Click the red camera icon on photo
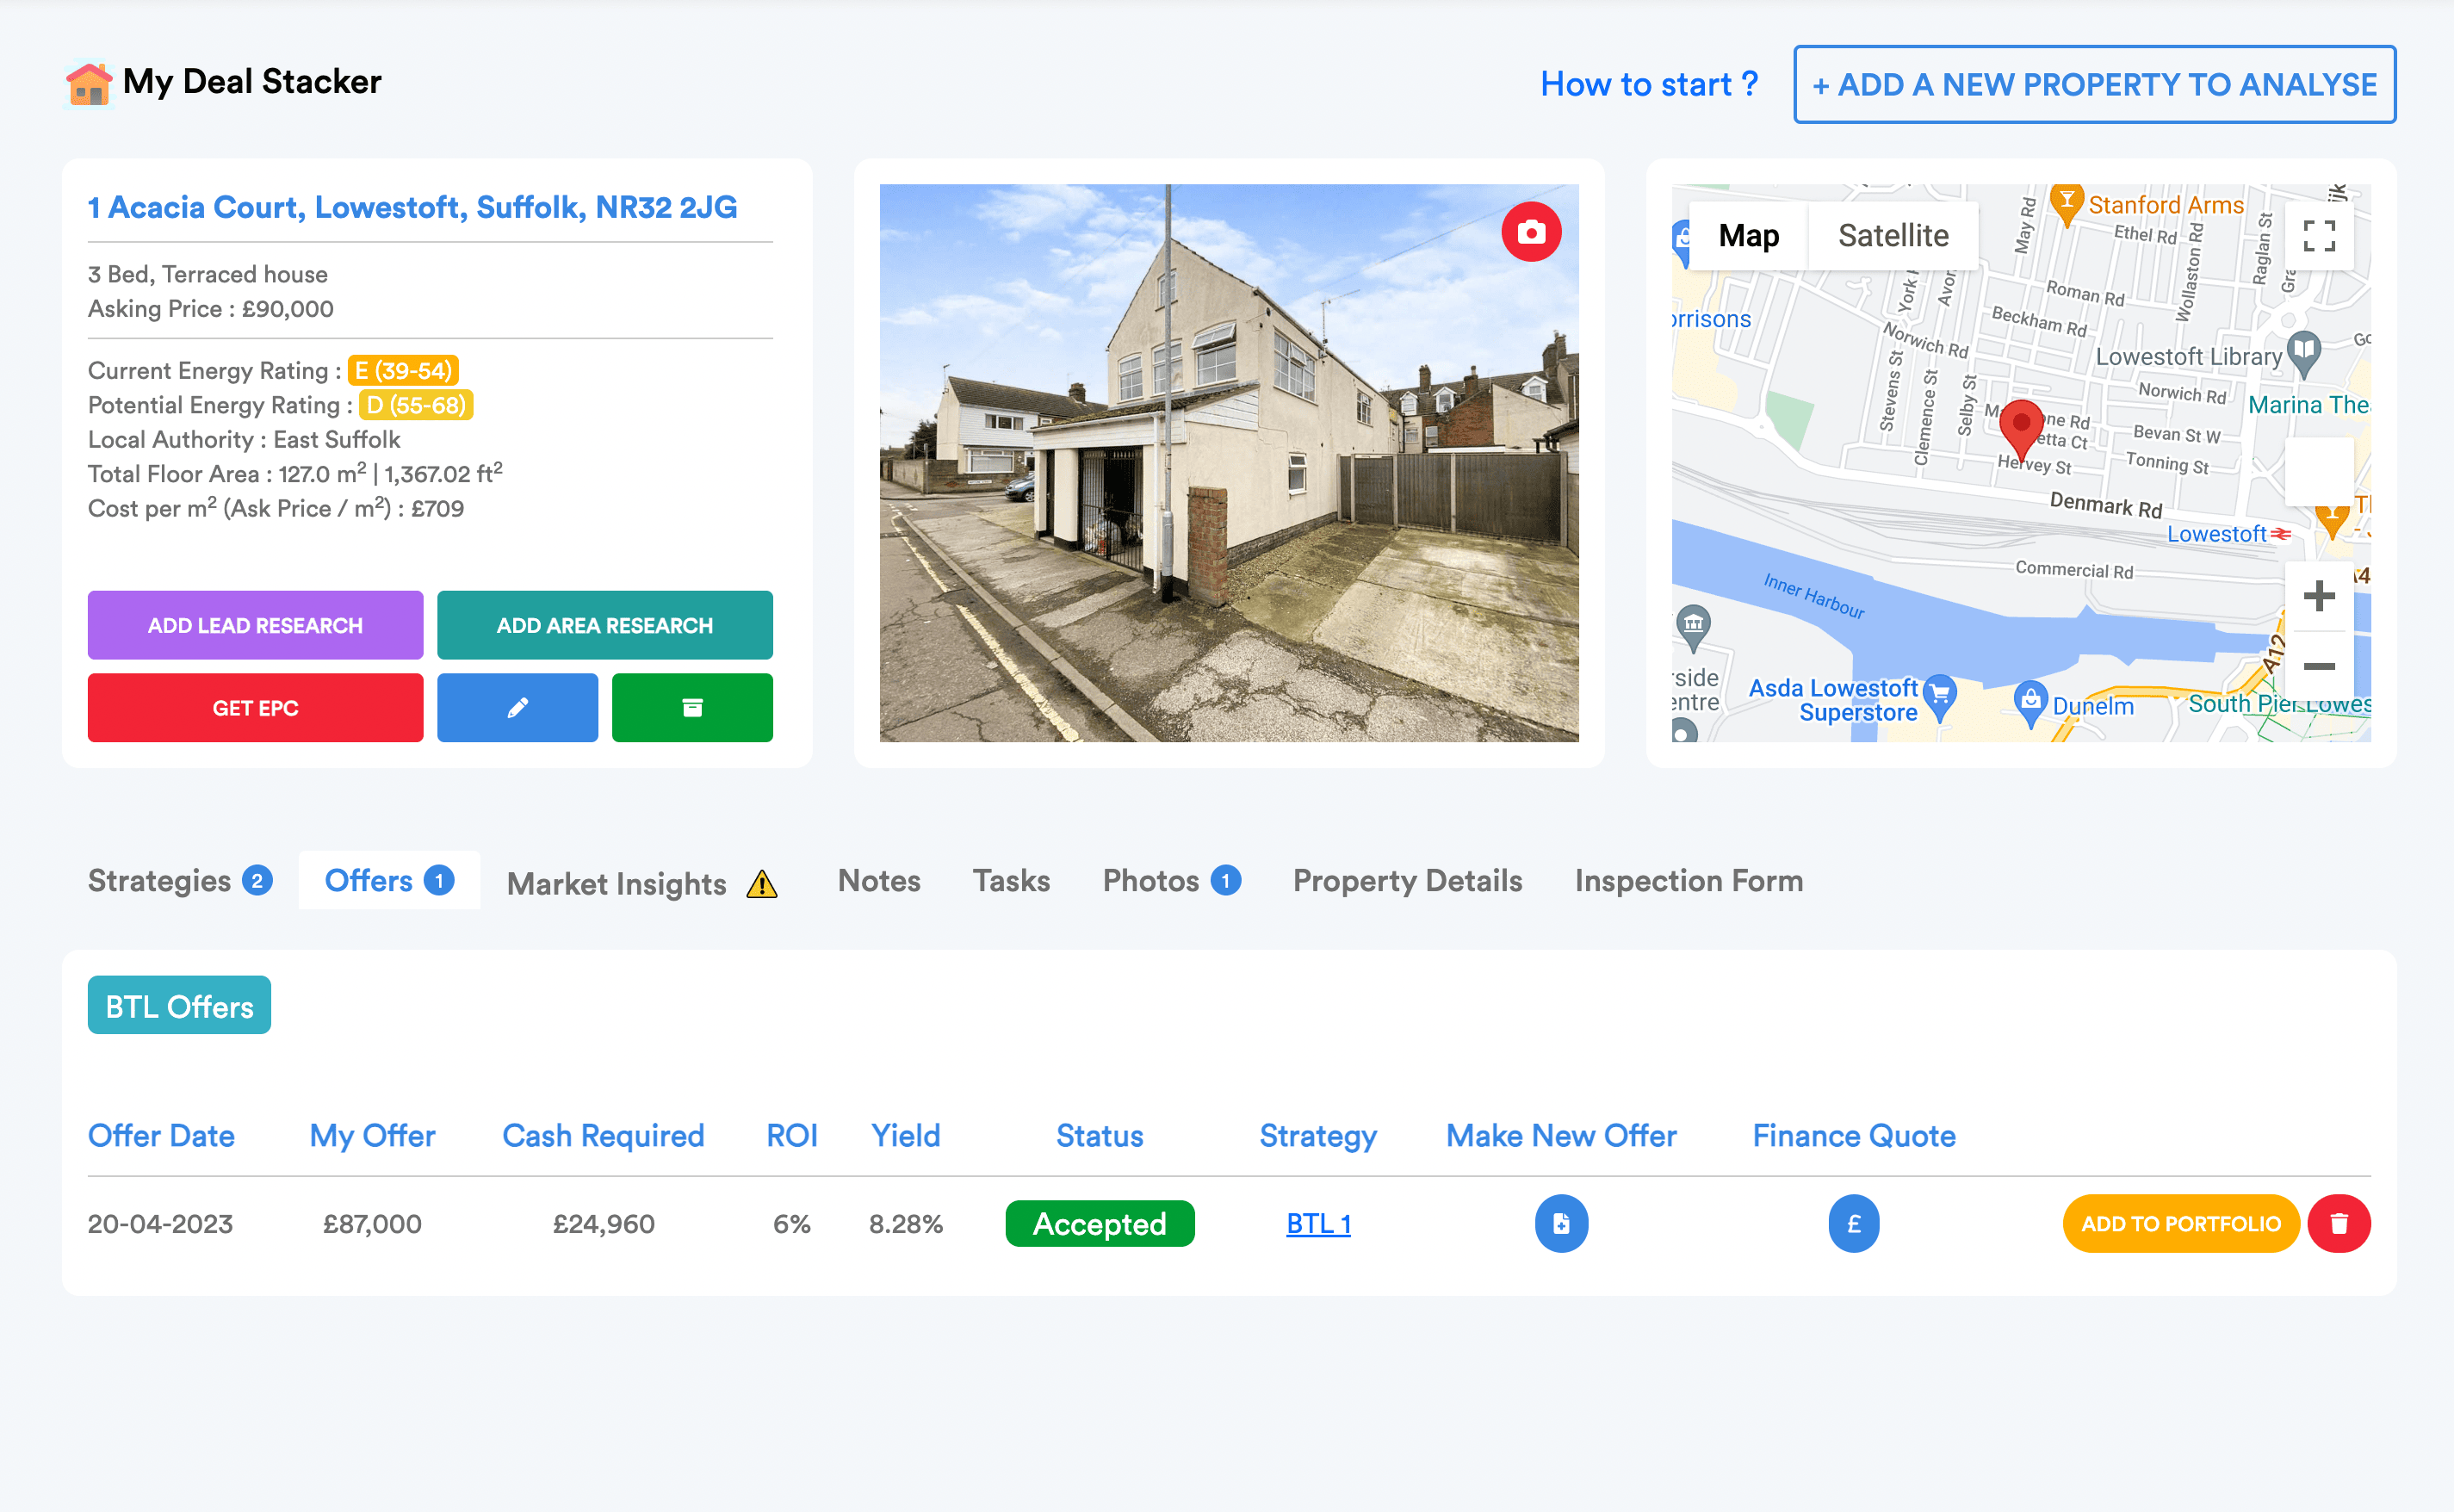This screenshot has width=2454, height=1512. (x=1530, y=232)
